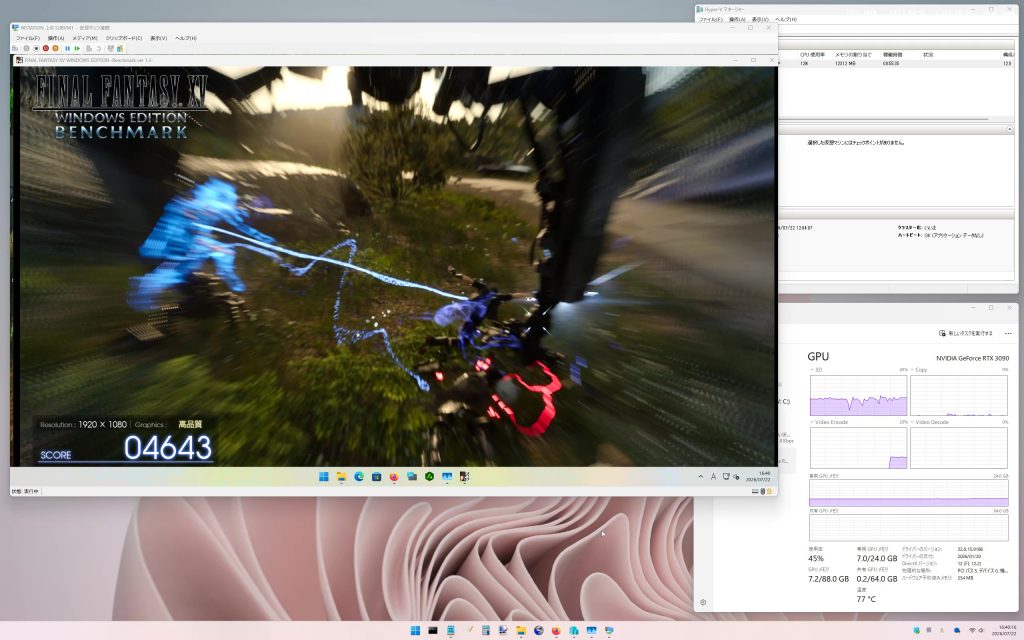
Task: Click the grey Start VM toolbar icon
Action: point(27,48)
